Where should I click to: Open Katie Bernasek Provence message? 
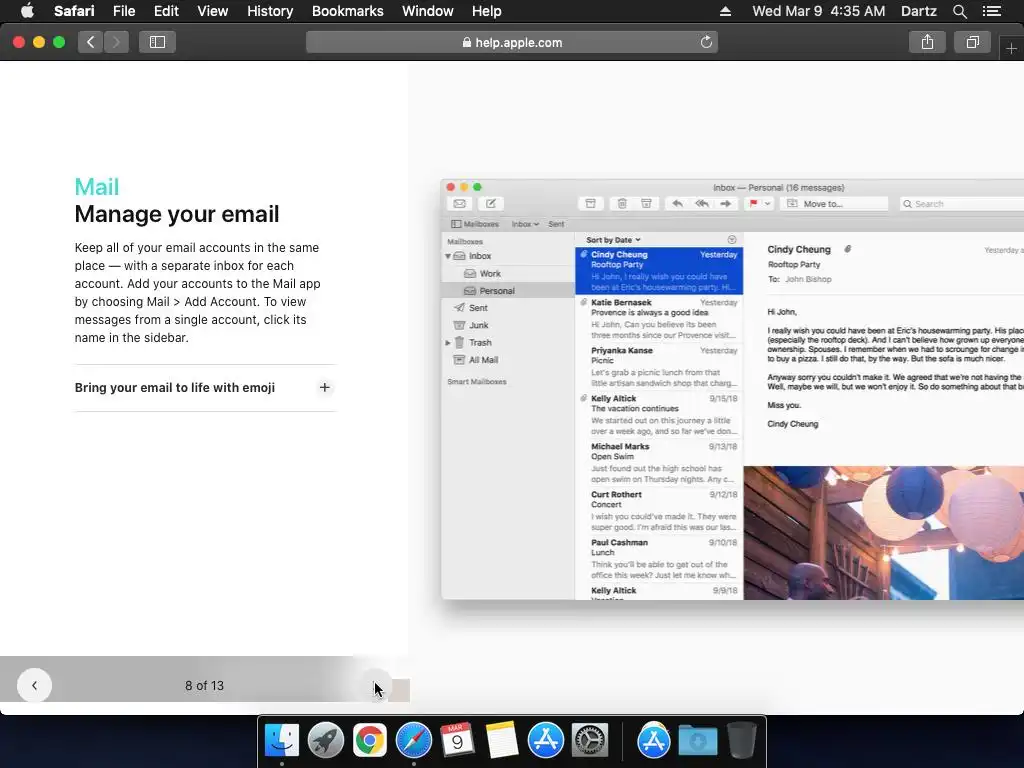(x=659, y=319)
